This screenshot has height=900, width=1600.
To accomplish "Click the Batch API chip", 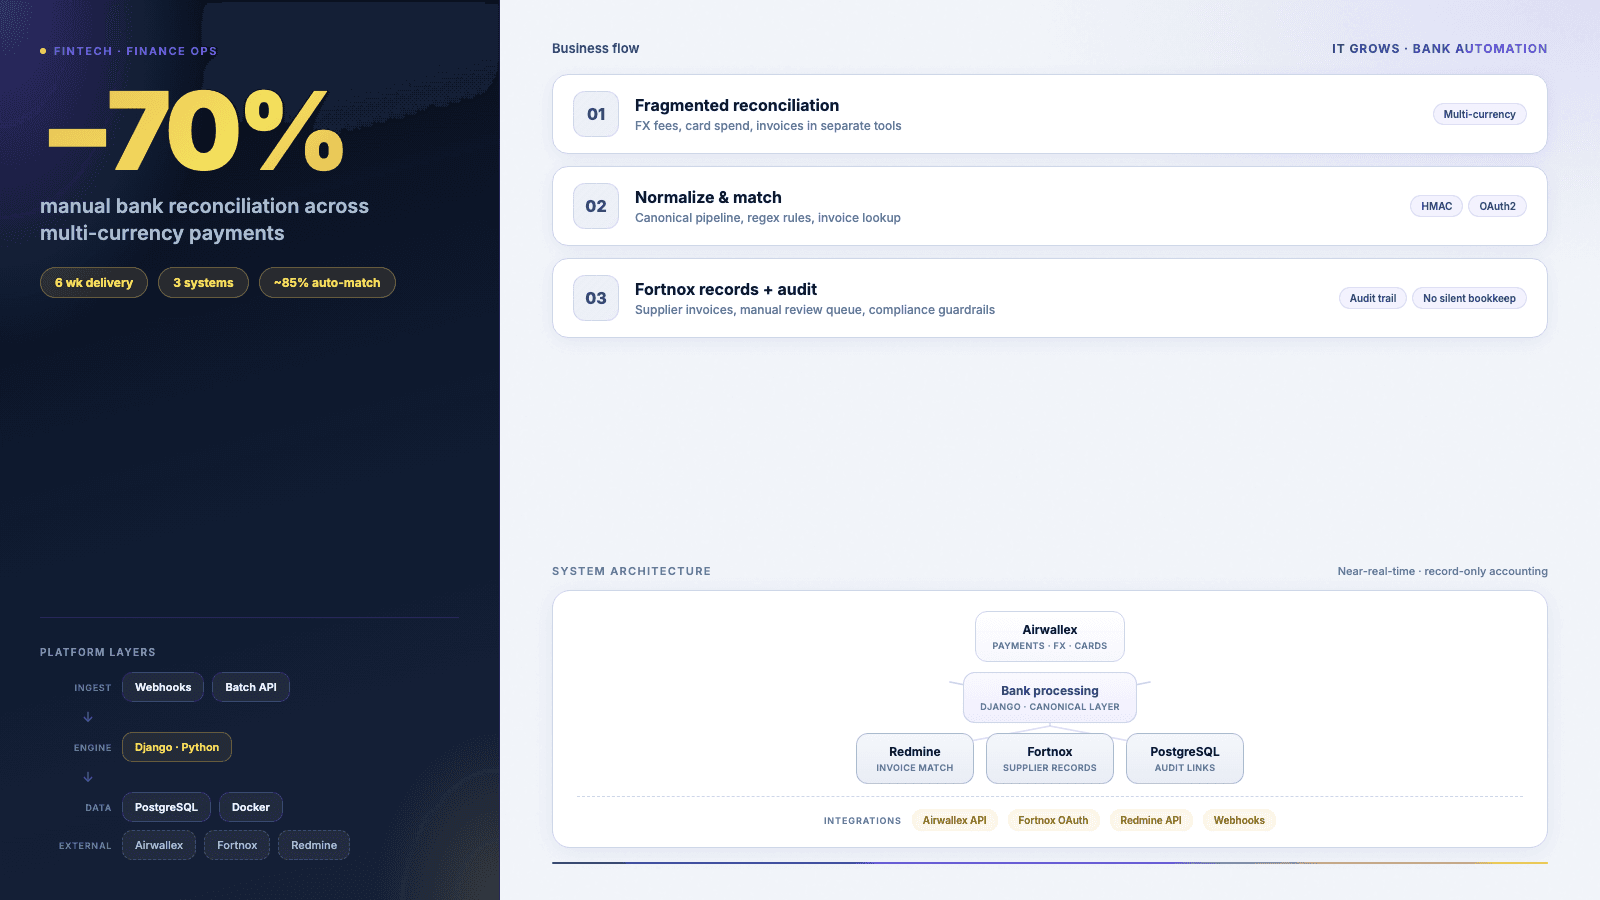I will coord(251,687).
